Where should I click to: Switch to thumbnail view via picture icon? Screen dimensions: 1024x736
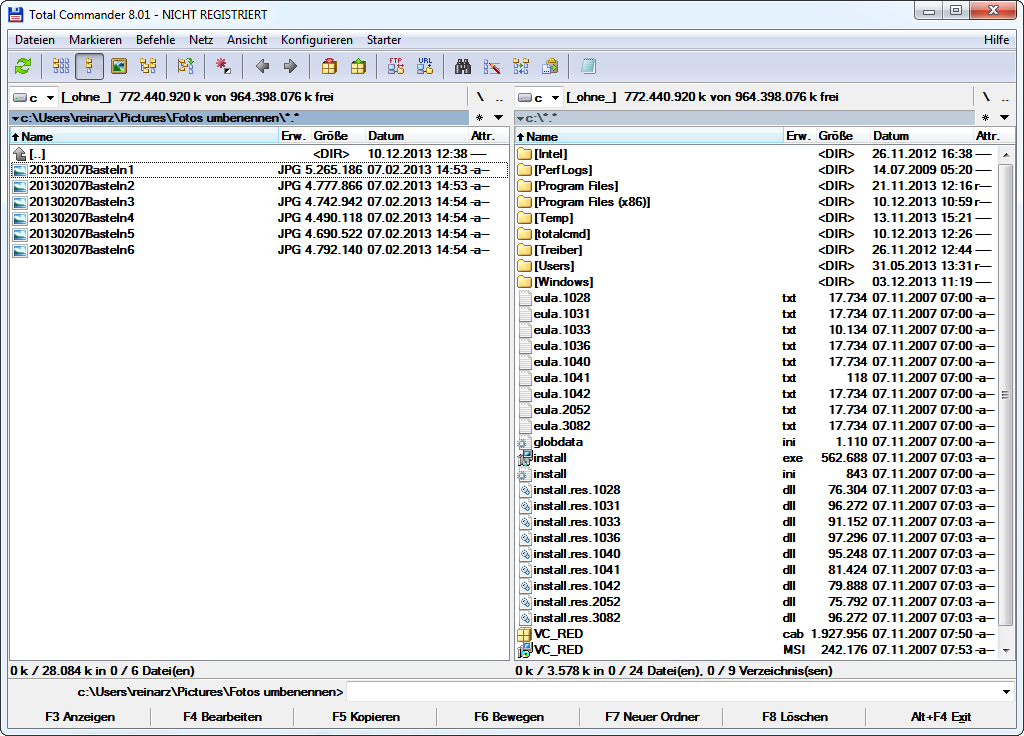119,67
